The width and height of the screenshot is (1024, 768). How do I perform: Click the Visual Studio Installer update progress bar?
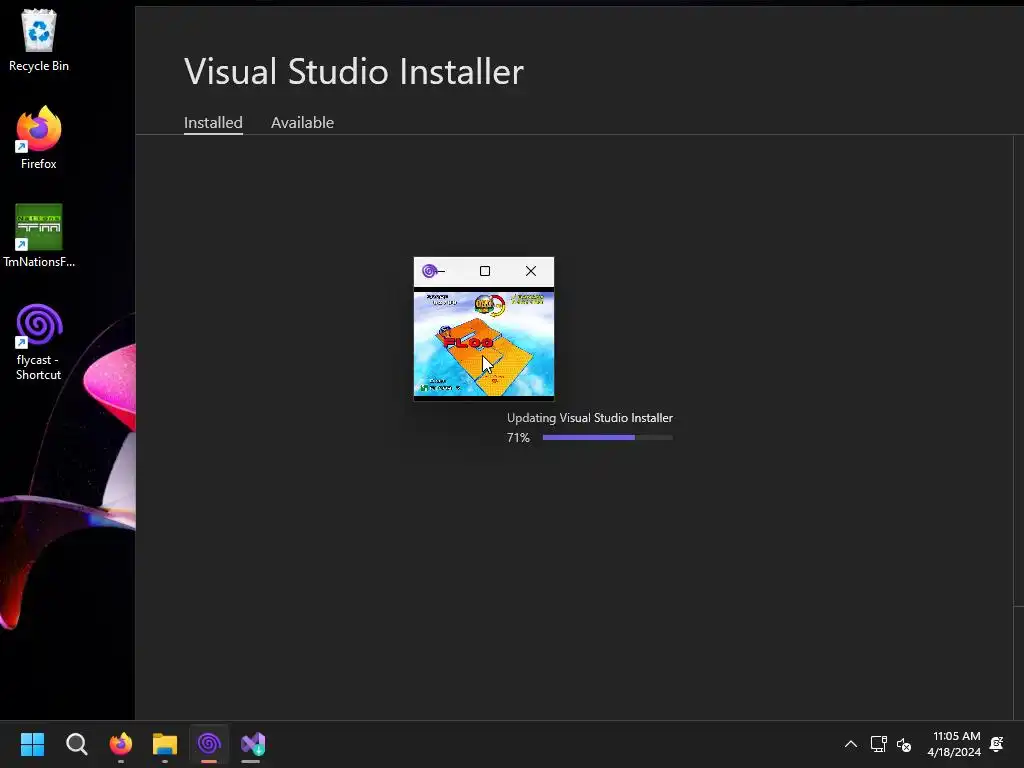[607, 438]
